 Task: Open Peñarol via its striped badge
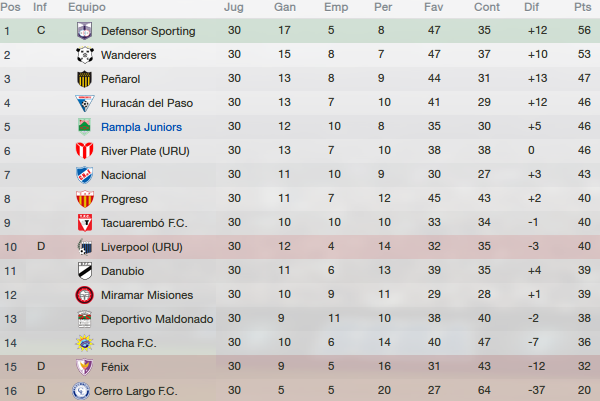tap(85, 79)
